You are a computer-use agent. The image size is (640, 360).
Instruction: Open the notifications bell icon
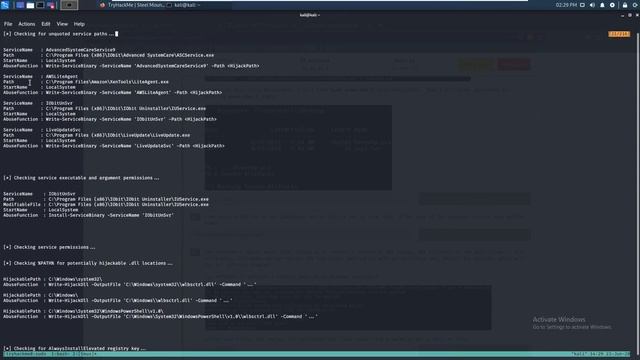[x=602, y=5]
